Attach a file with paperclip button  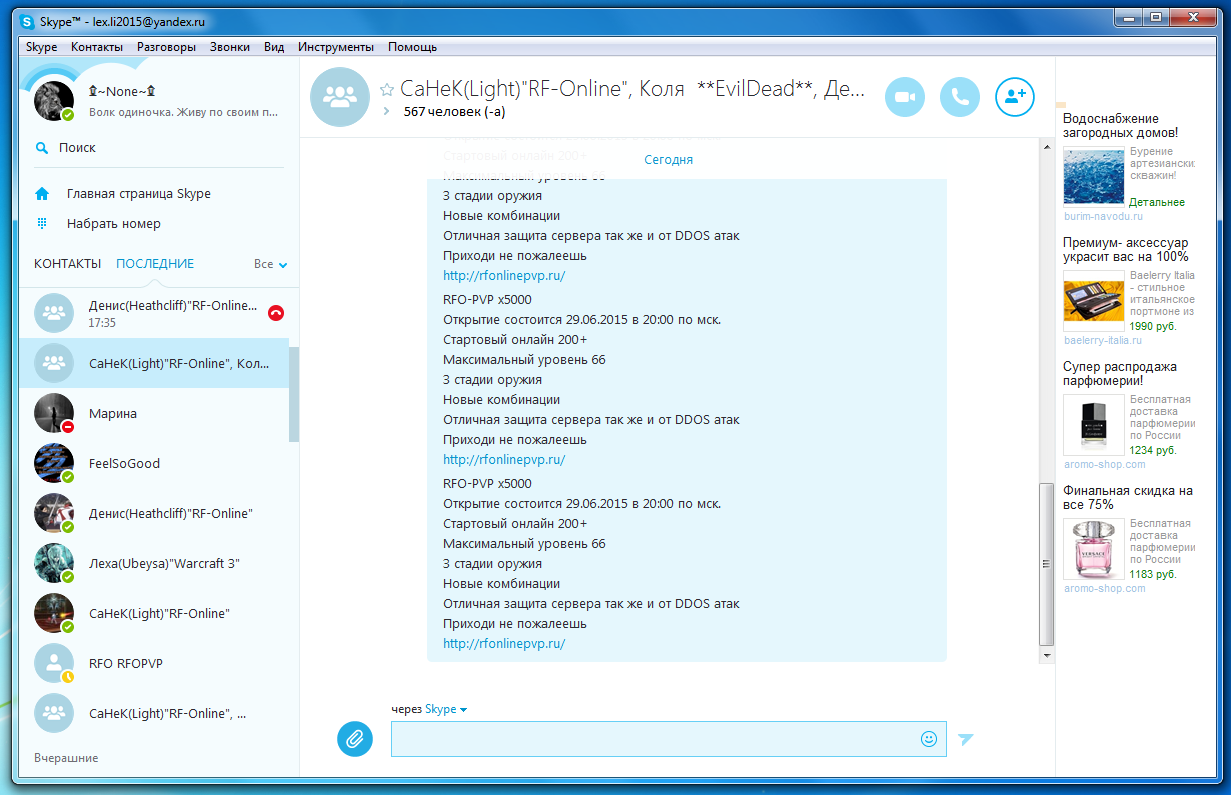click(x=354, y=739)
